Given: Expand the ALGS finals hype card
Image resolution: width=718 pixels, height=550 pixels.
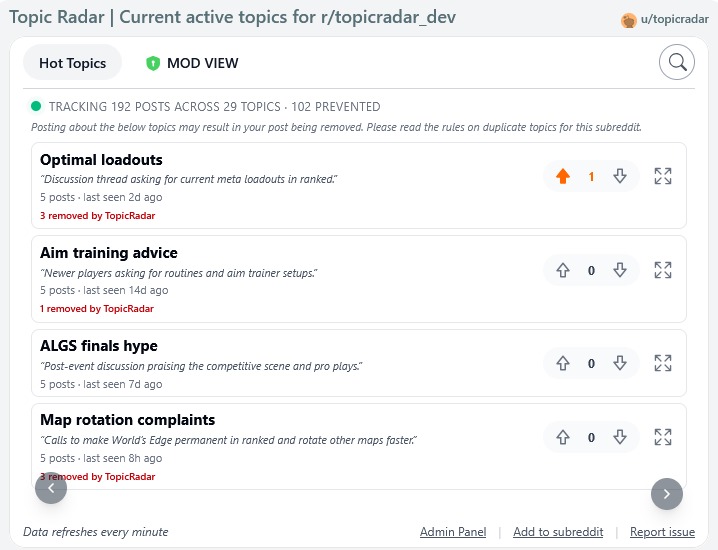Looking at the screenshot, I should pyautogui.click(x=663, y=363).
